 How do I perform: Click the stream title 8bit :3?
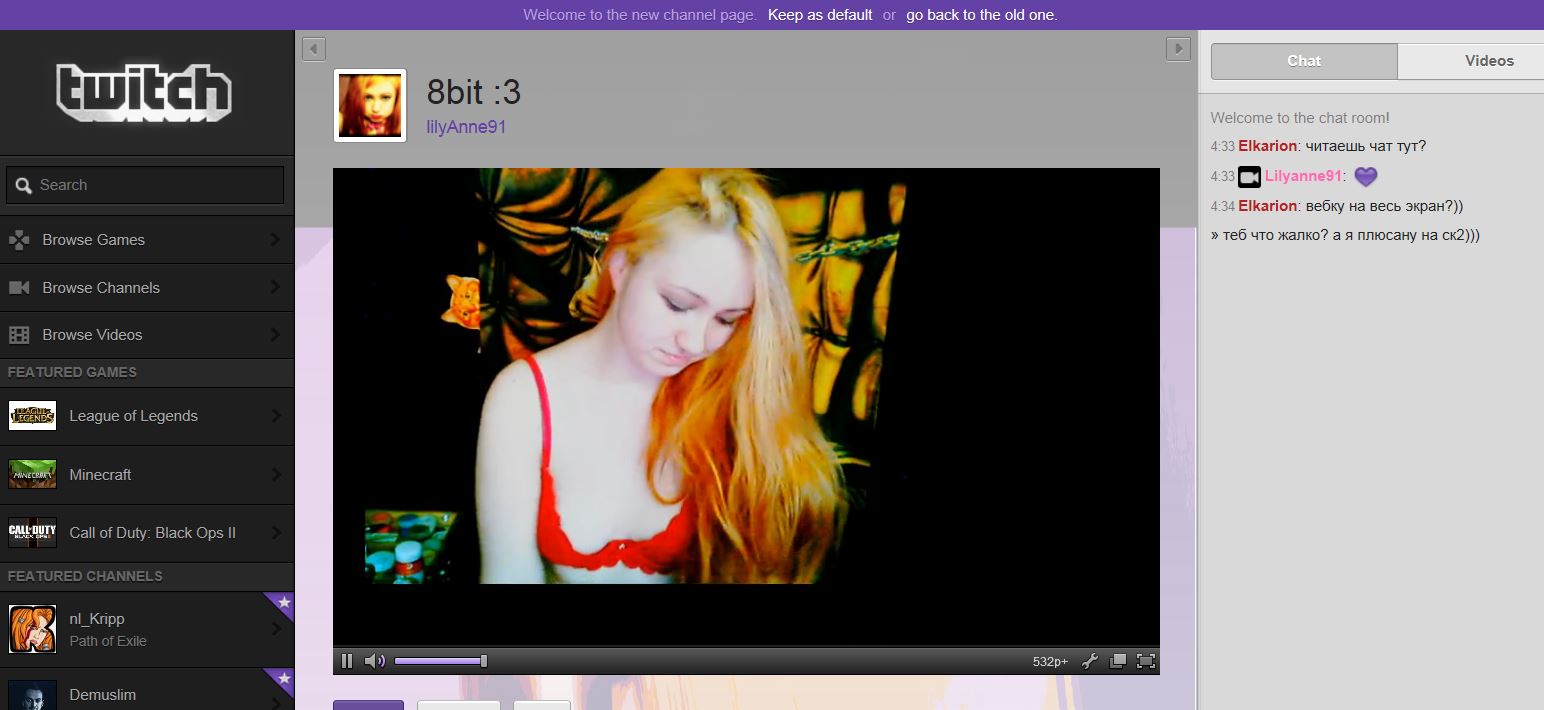(474, 92)
